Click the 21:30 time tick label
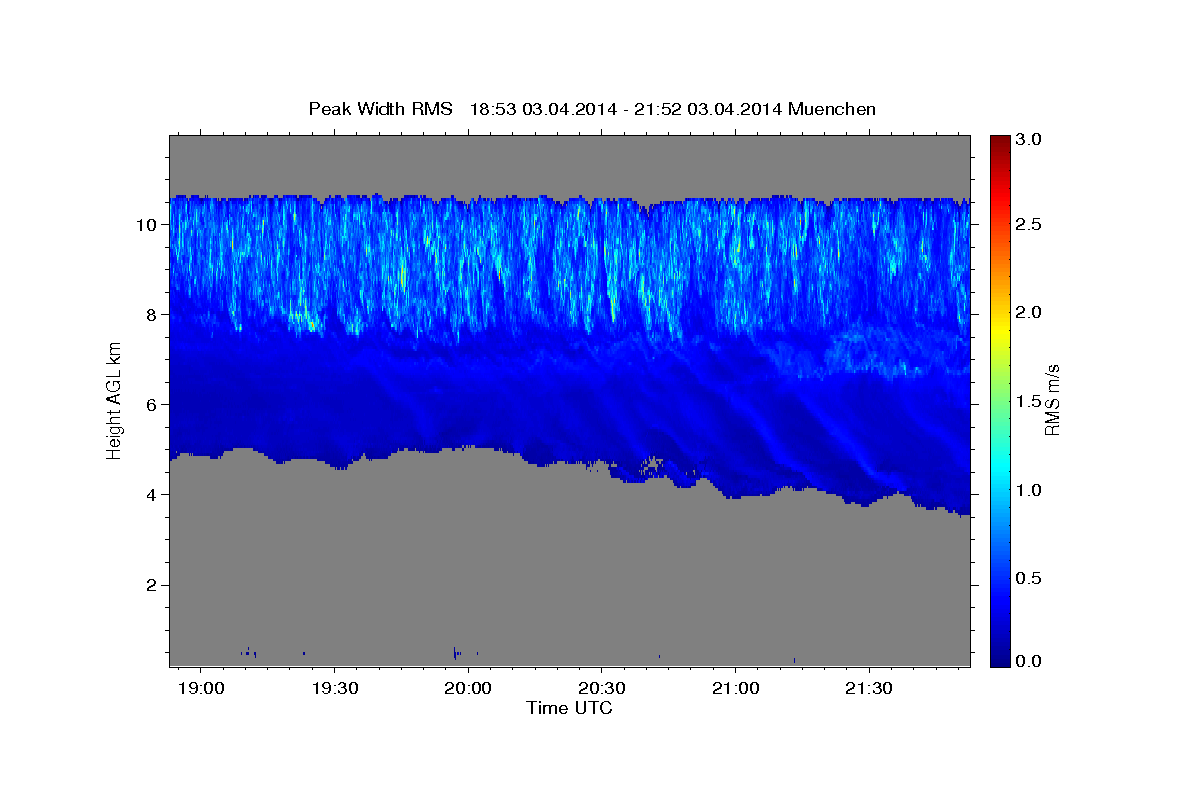 click(869, 688)
